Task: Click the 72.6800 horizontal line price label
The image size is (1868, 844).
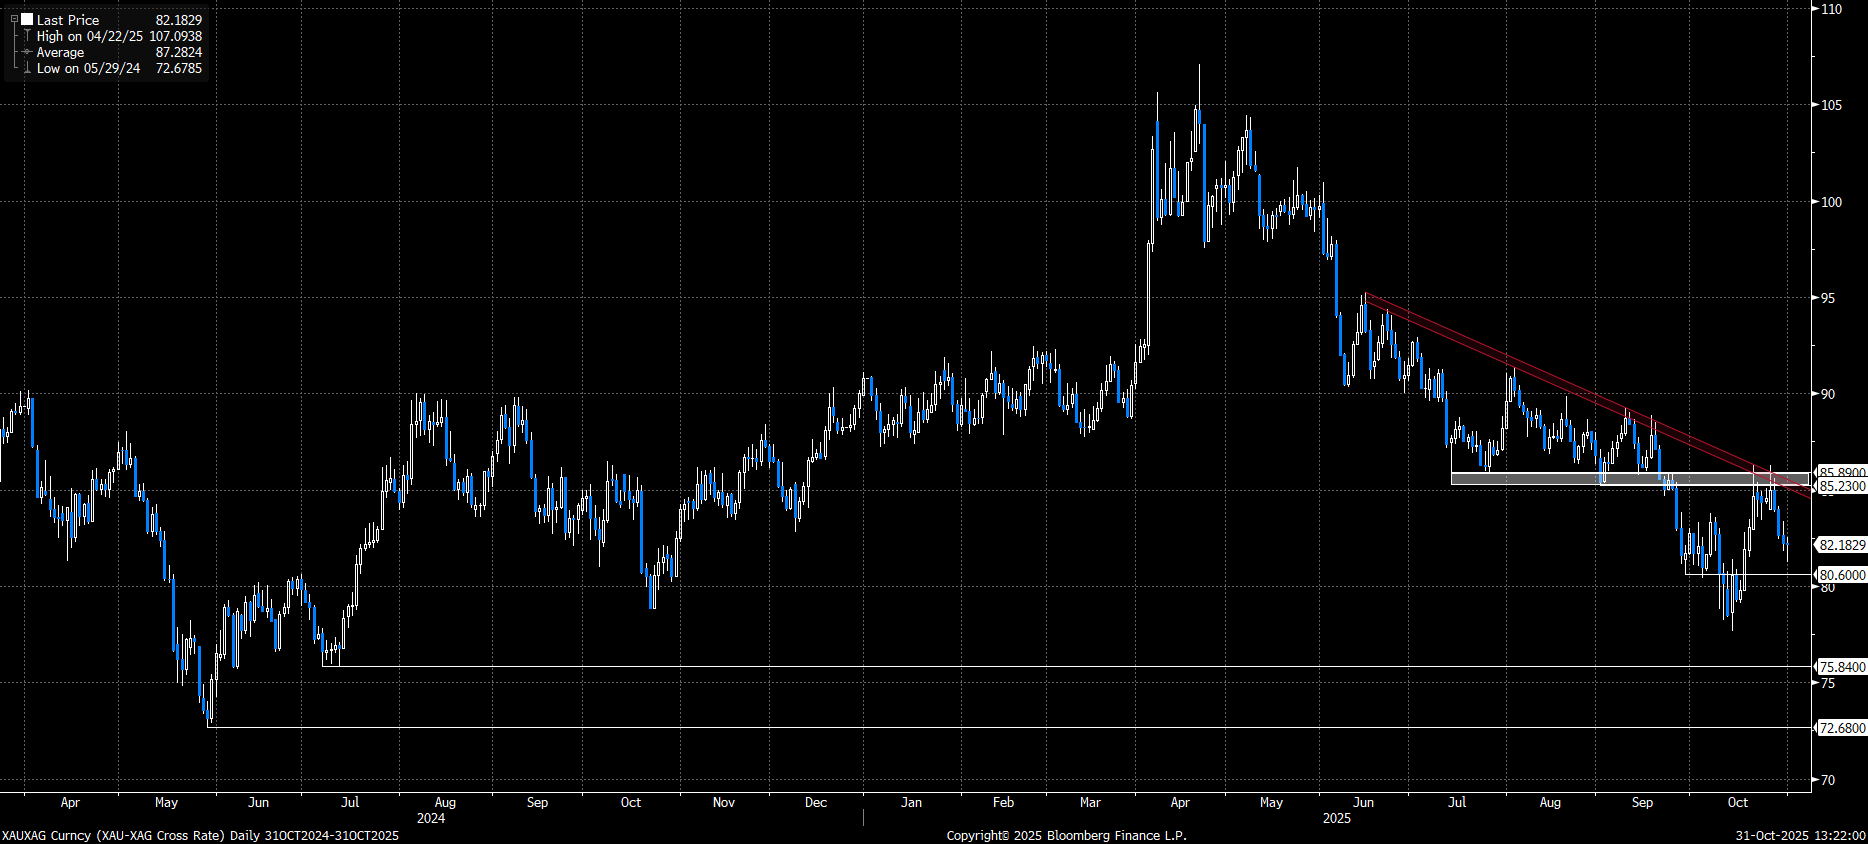Action: 1841,728
